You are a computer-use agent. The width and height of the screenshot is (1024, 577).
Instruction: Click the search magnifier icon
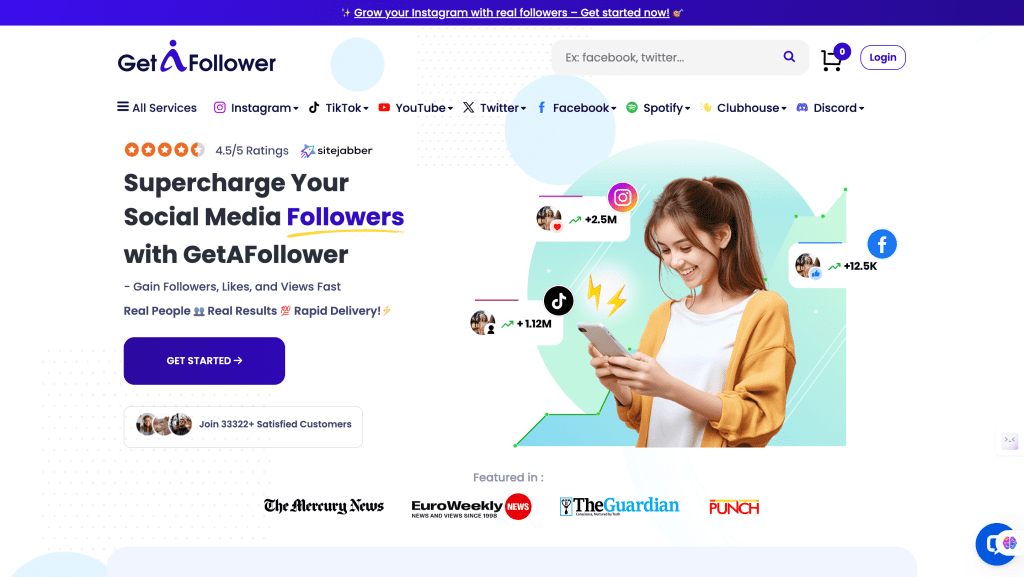click(789, 57)
